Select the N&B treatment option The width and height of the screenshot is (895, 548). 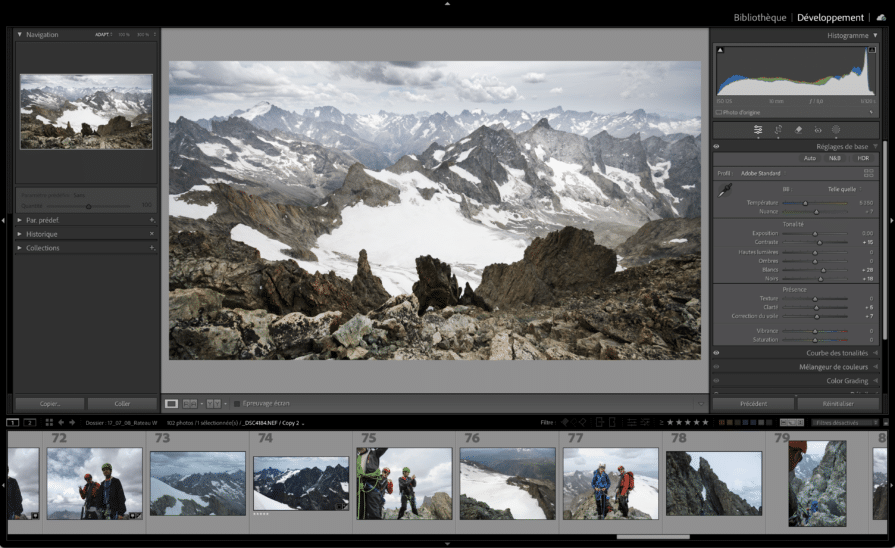click(834, 158)
